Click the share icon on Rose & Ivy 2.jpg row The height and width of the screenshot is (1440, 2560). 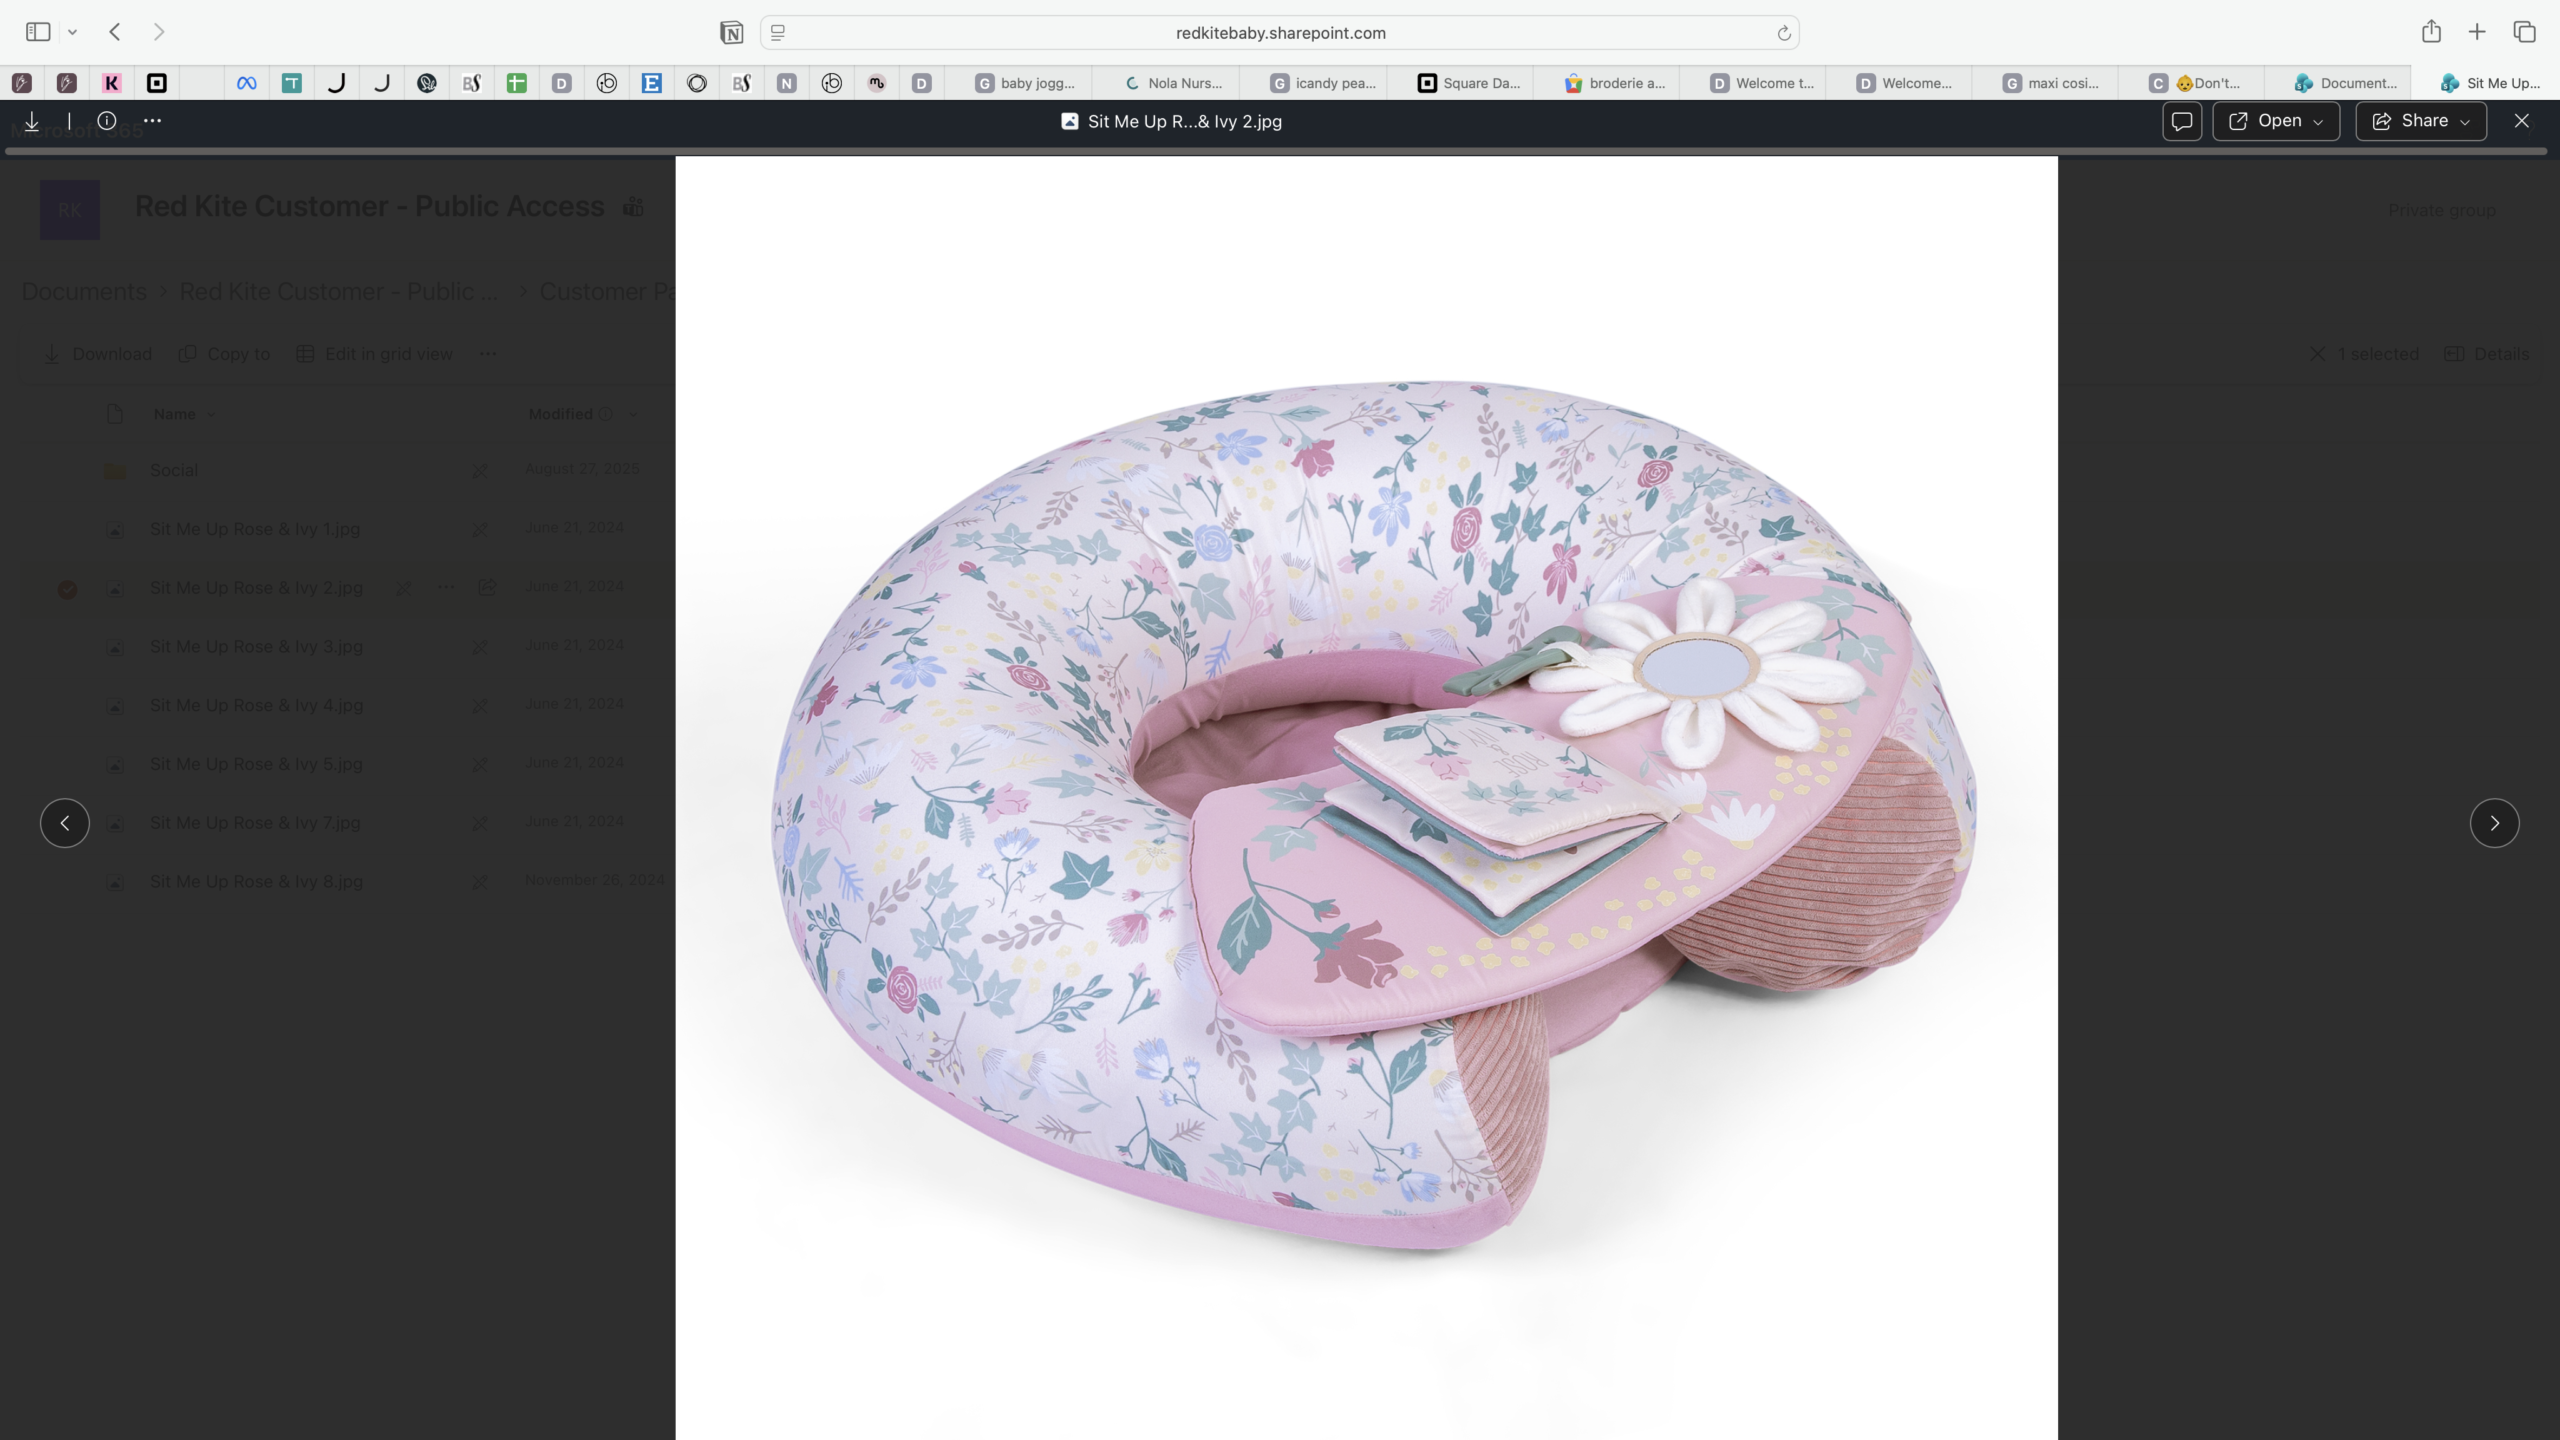point(487,588)
